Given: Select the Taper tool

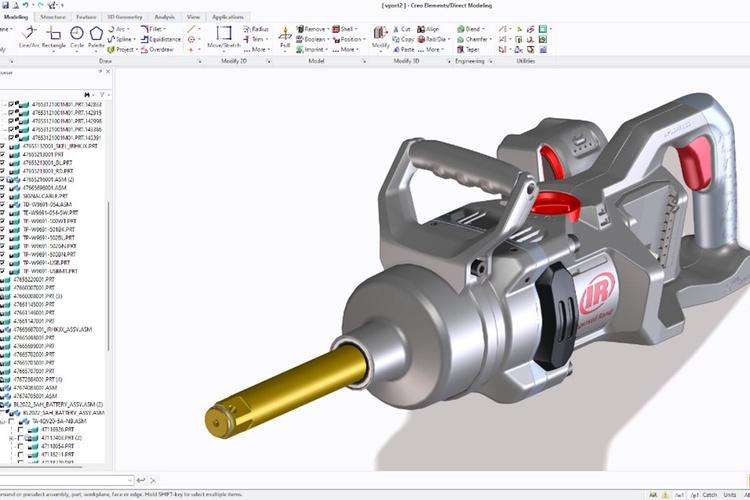Looking at the screenshot, I should (x=468, y=49).
